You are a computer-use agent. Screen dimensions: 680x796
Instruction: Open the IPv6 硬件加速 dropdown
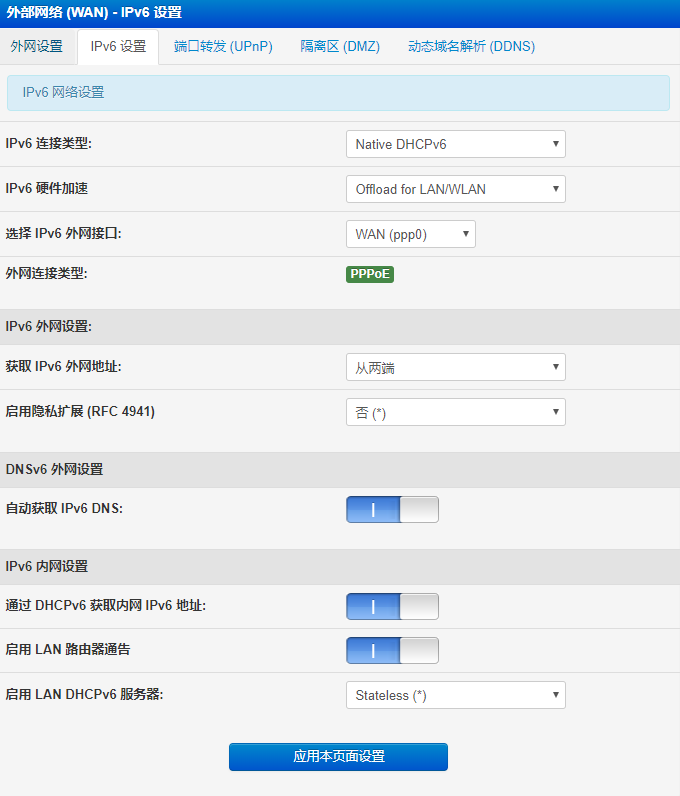[x=455, y=189]
